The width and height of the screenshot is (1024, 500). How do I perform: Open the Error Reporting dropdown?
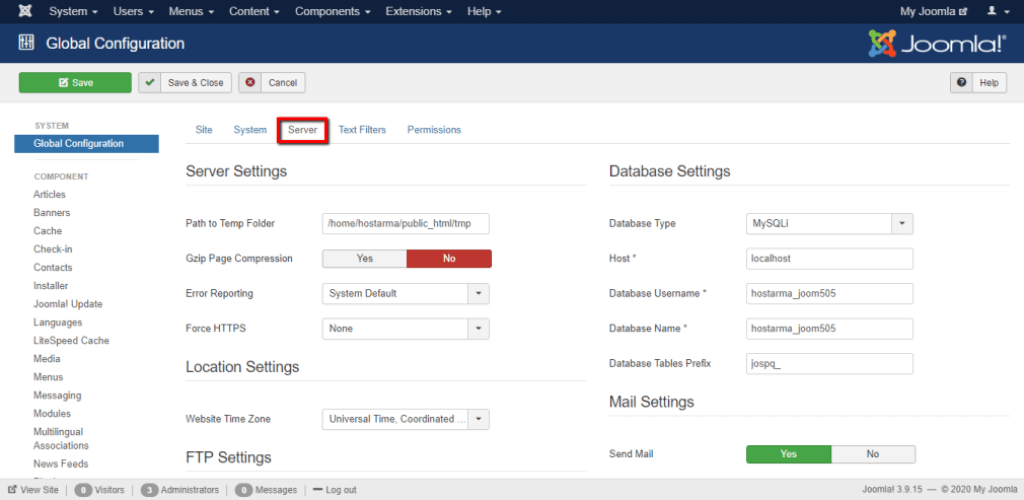point(406,294)
